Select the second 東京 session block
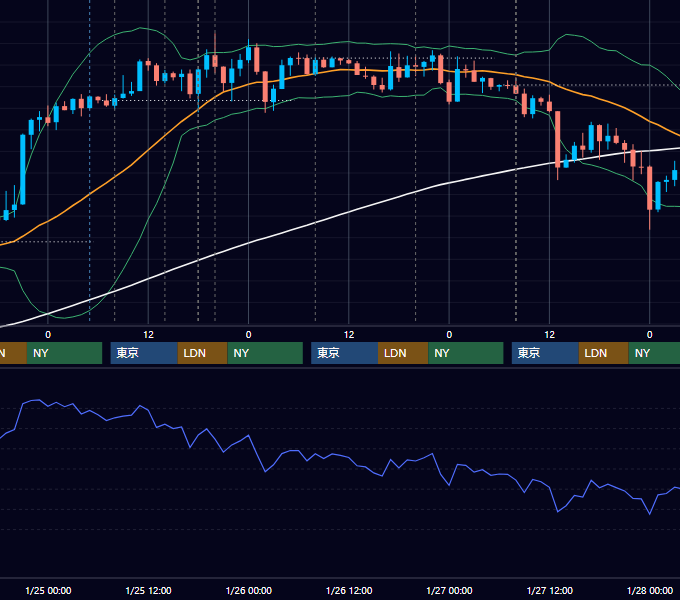The height and width of the screenshot is (600, 680). pos(344,353)
